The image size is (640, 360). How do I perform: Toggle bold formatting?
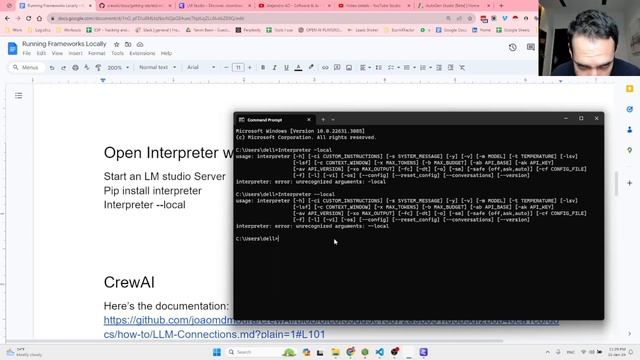click(x=263, y=68)
